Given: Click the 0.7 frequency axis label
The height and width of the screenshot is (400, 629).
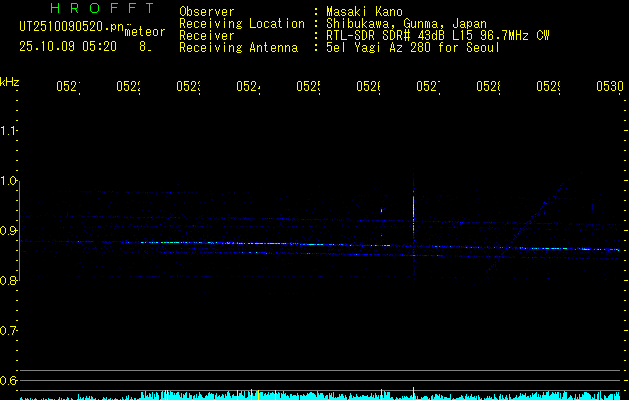Looking at the screenshot, I should (x=9, y=331).
